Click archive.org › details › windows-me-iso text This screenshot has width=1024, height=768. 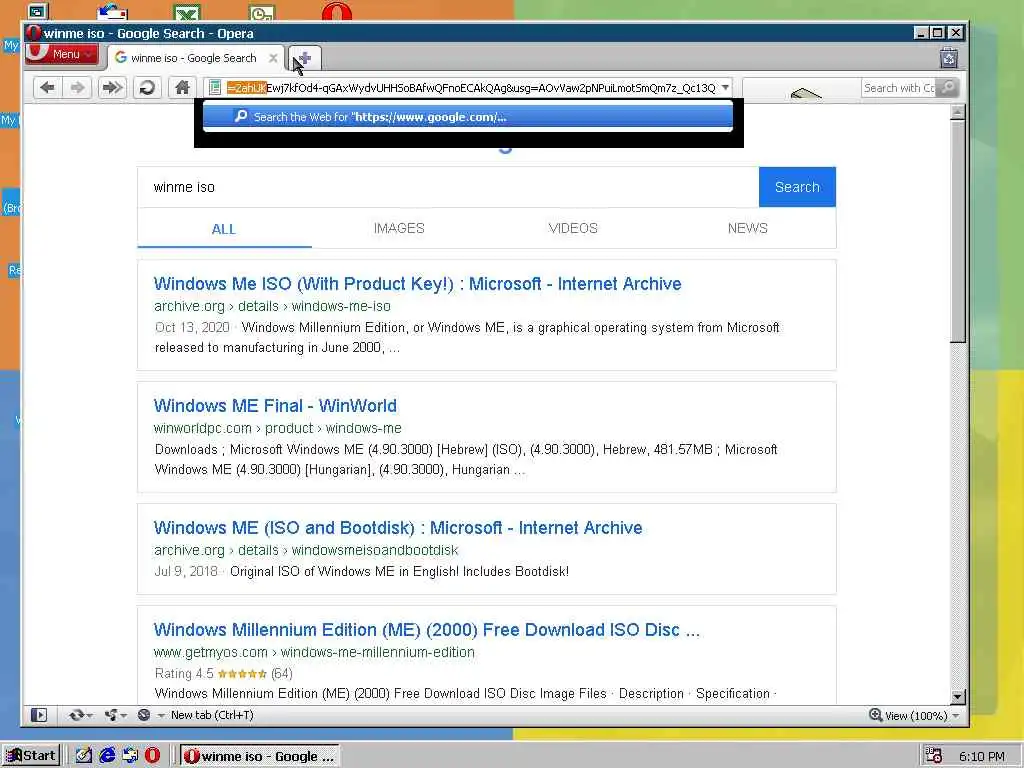coord(272,306)
